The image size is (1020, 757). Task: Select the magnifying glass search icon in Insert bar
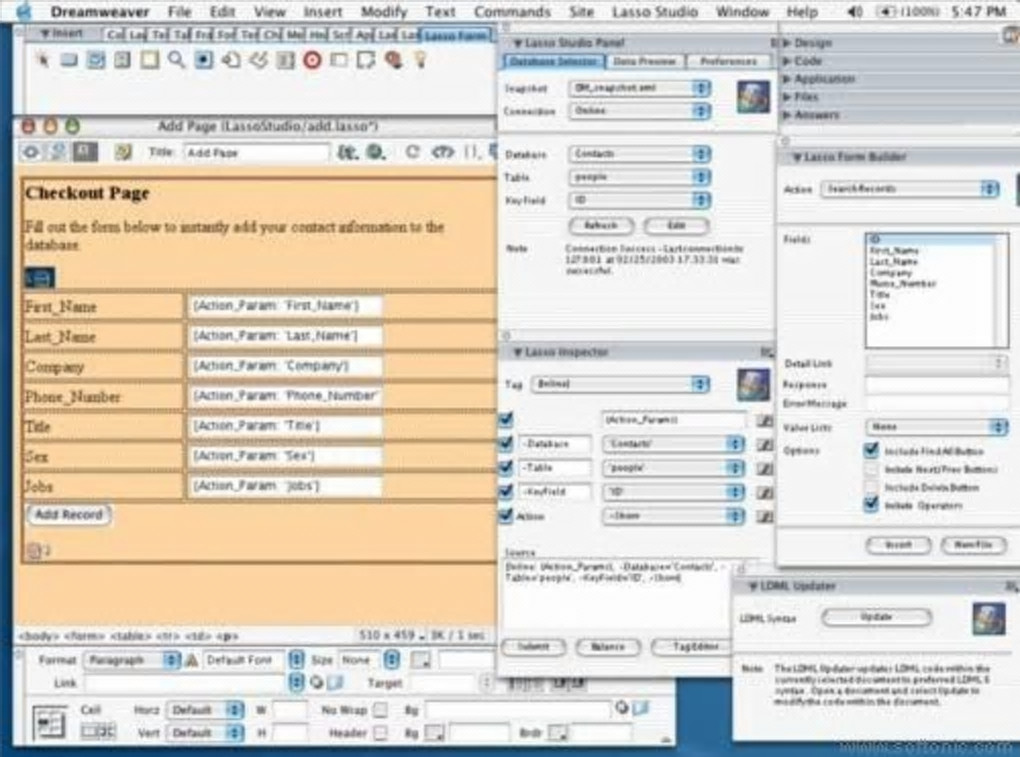point(176,60)
